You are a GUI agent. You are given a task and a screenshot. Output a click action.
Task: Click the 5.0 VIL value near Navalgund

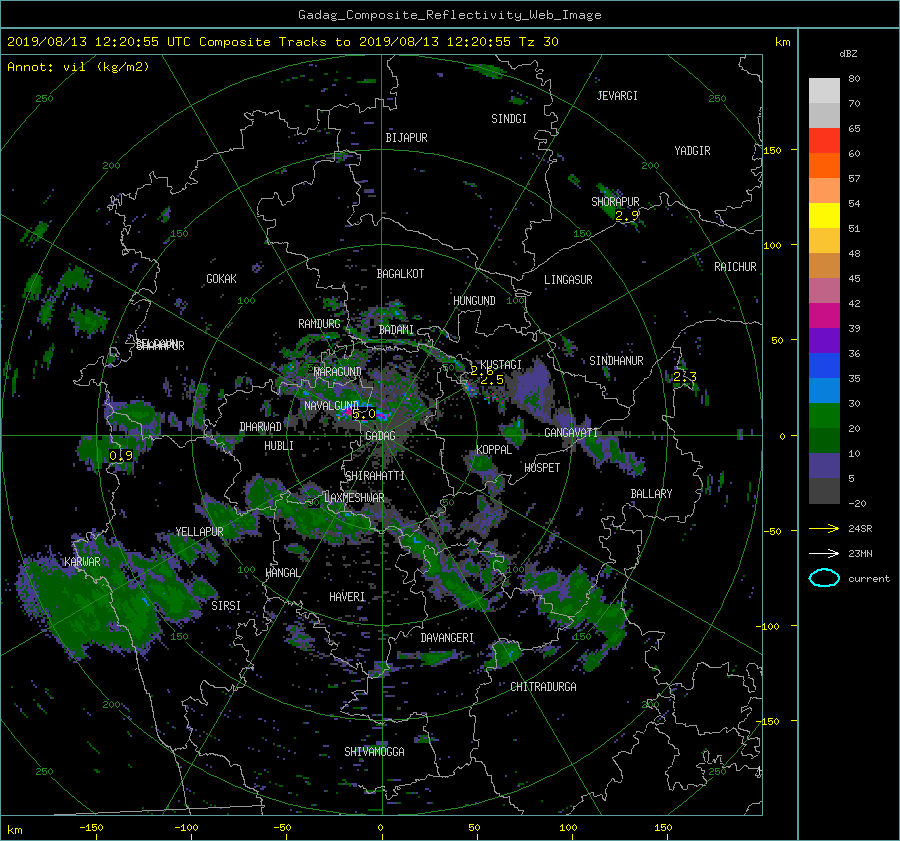(364, 413)
